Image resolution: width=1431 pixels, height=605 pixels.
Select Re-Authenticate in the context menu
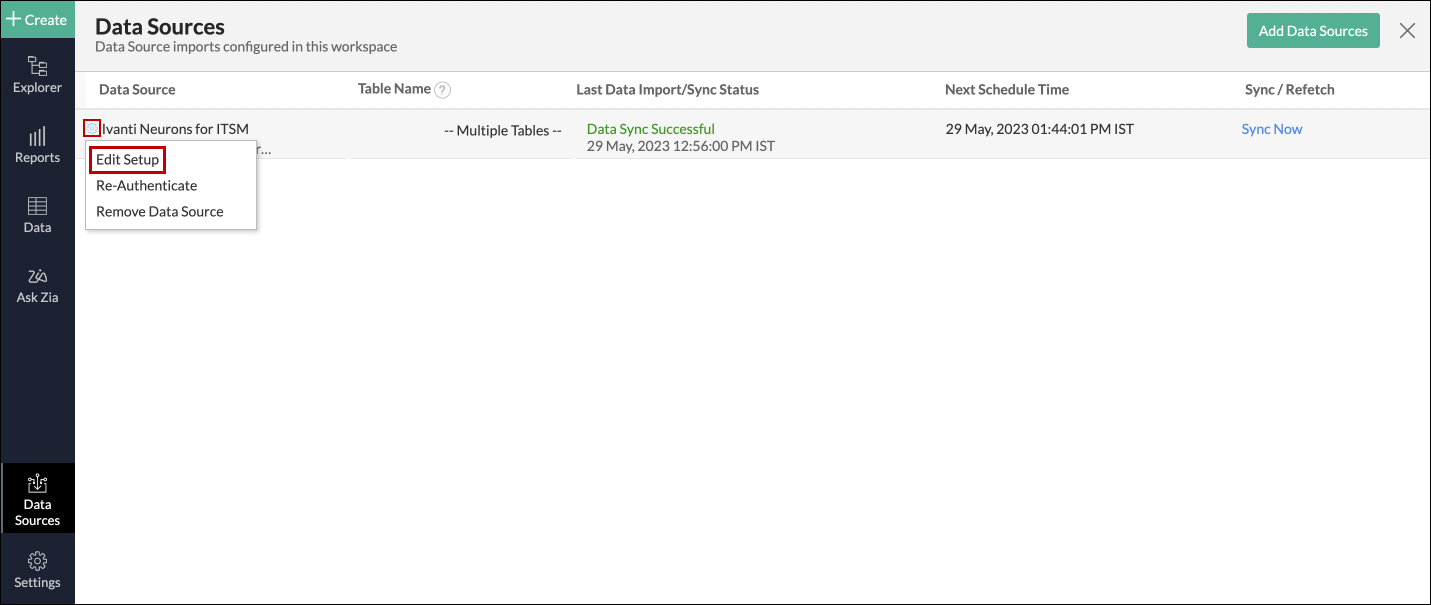pyautogui.click(x=146, y=185)
